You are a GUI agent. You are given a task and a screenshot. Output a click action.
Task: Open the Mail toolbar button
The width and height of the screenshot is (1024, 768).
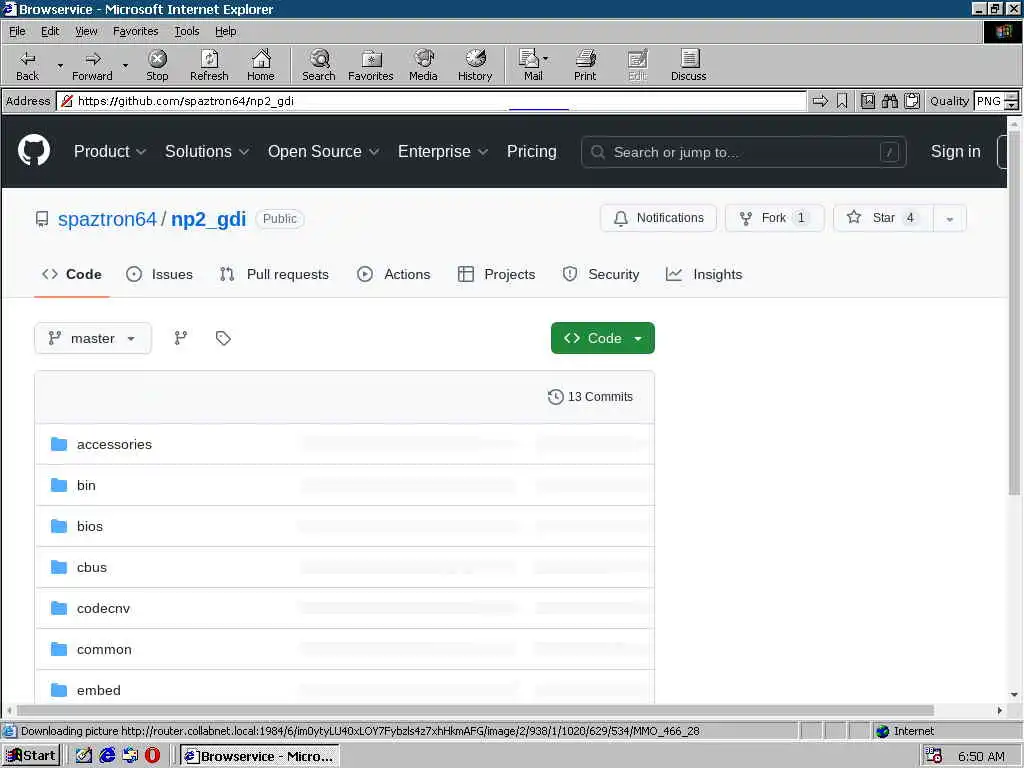(533, 65)
